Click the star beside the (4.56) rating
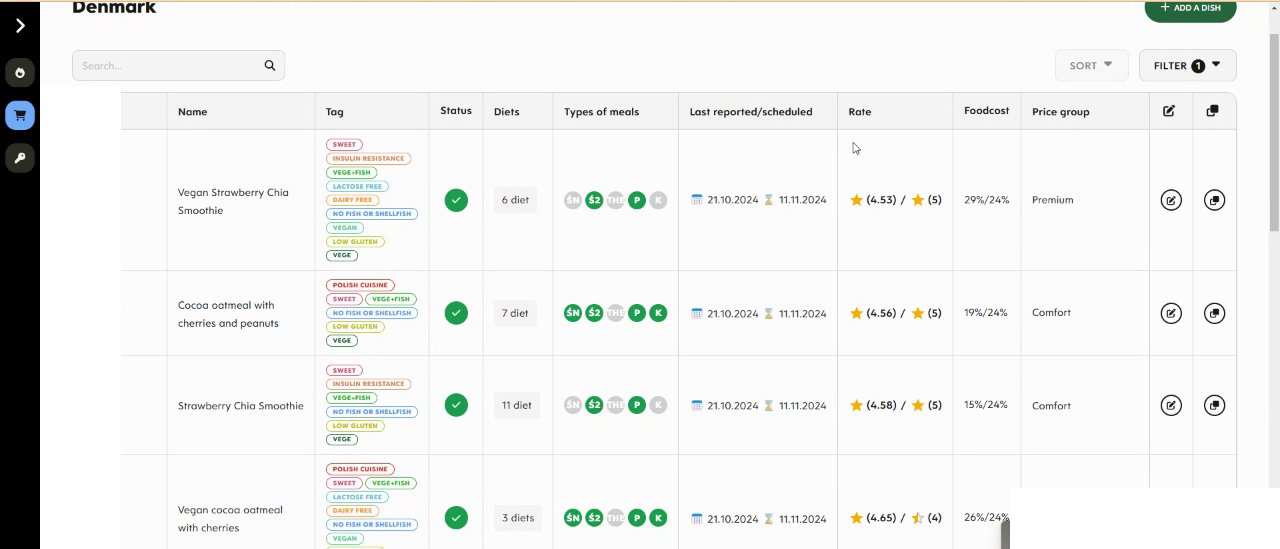 pyautogui.click(x=856, y=313)
